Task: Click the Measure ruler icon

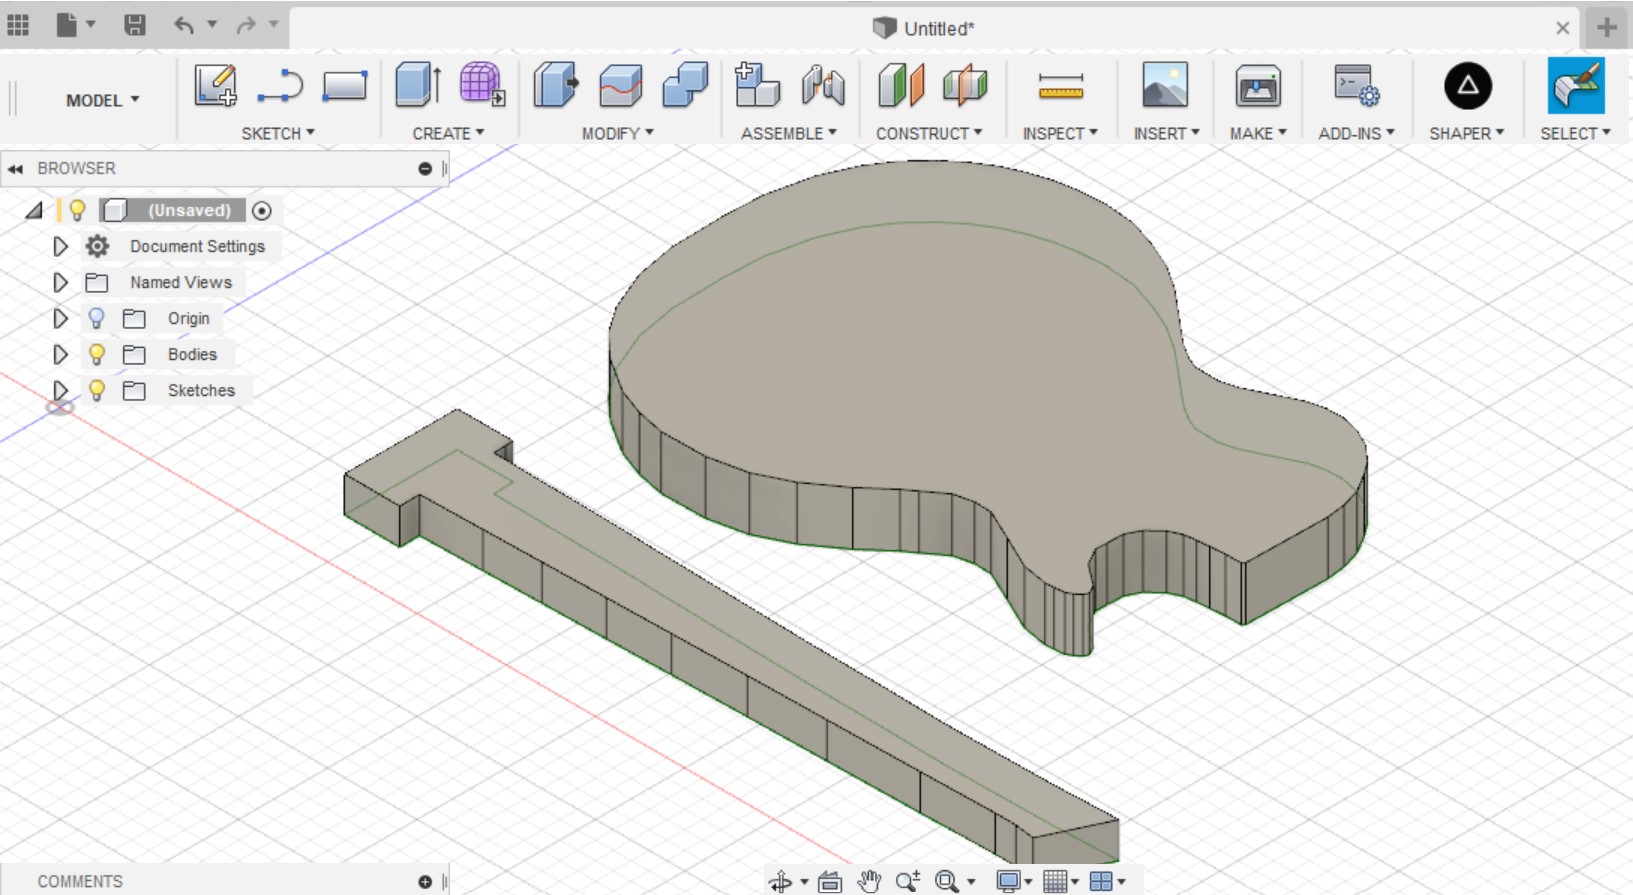Action: 1060,87
